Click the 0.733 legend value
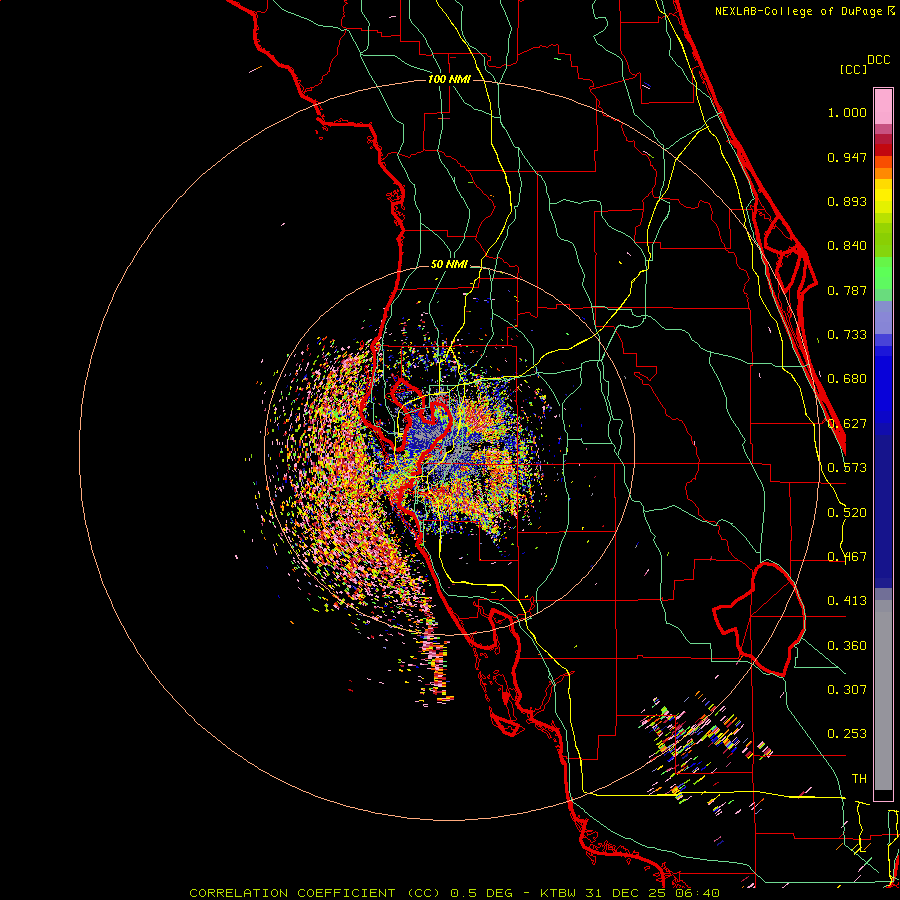The height and width of the screenshot is (900, 900). pos(847,335)
